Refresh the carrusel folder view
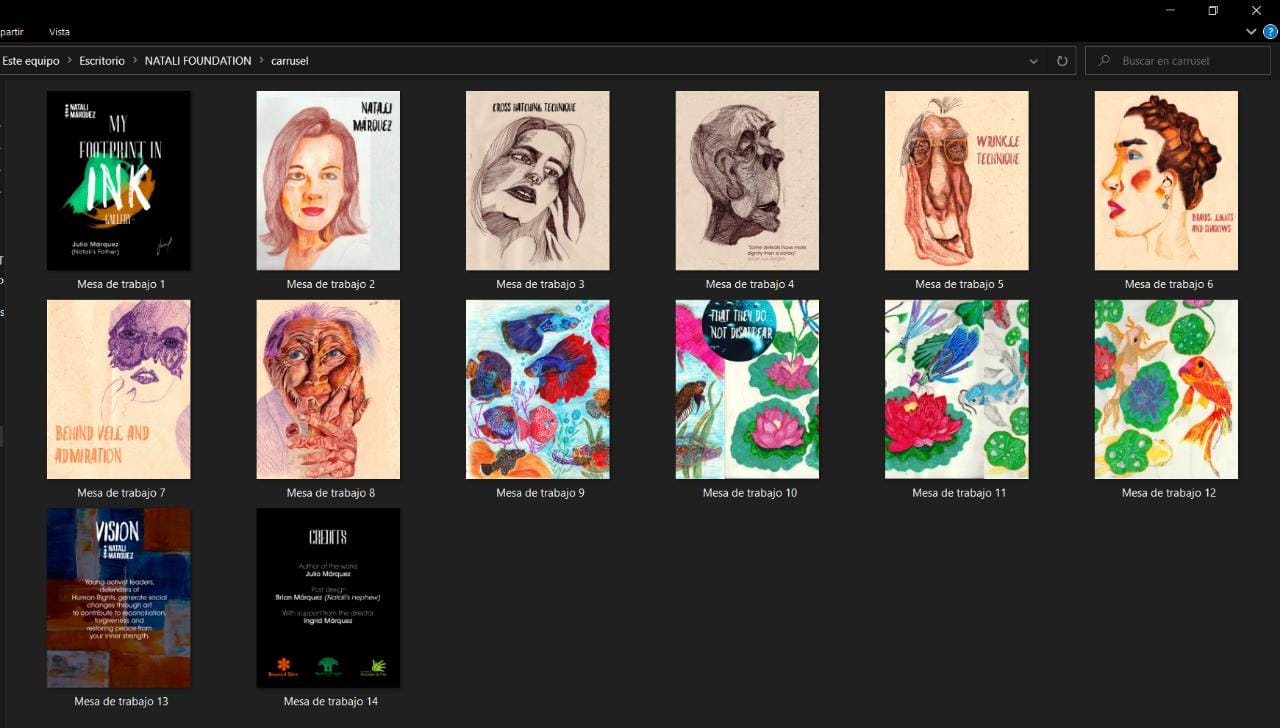1280x728 pixels. tap(1062, 61)
